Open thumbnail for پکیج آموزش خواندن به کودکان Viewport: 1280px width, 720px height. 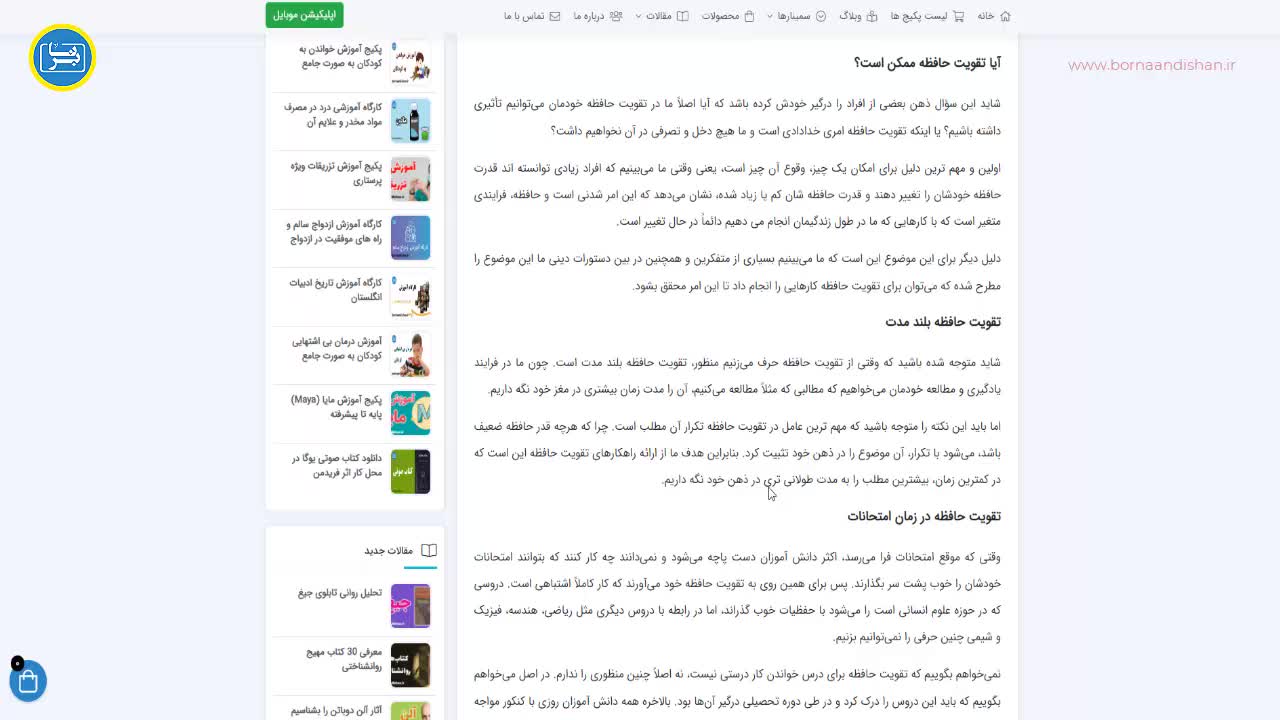411,62
